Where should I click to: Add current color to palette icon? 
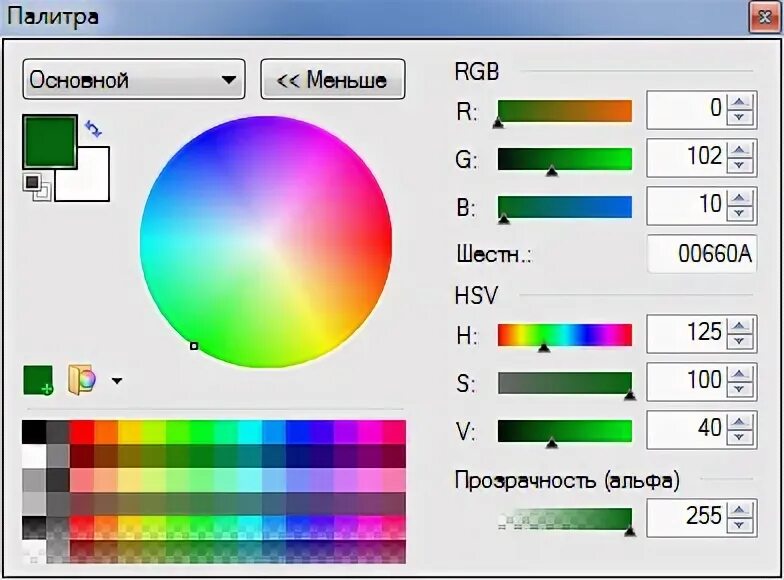click(38, 380)
